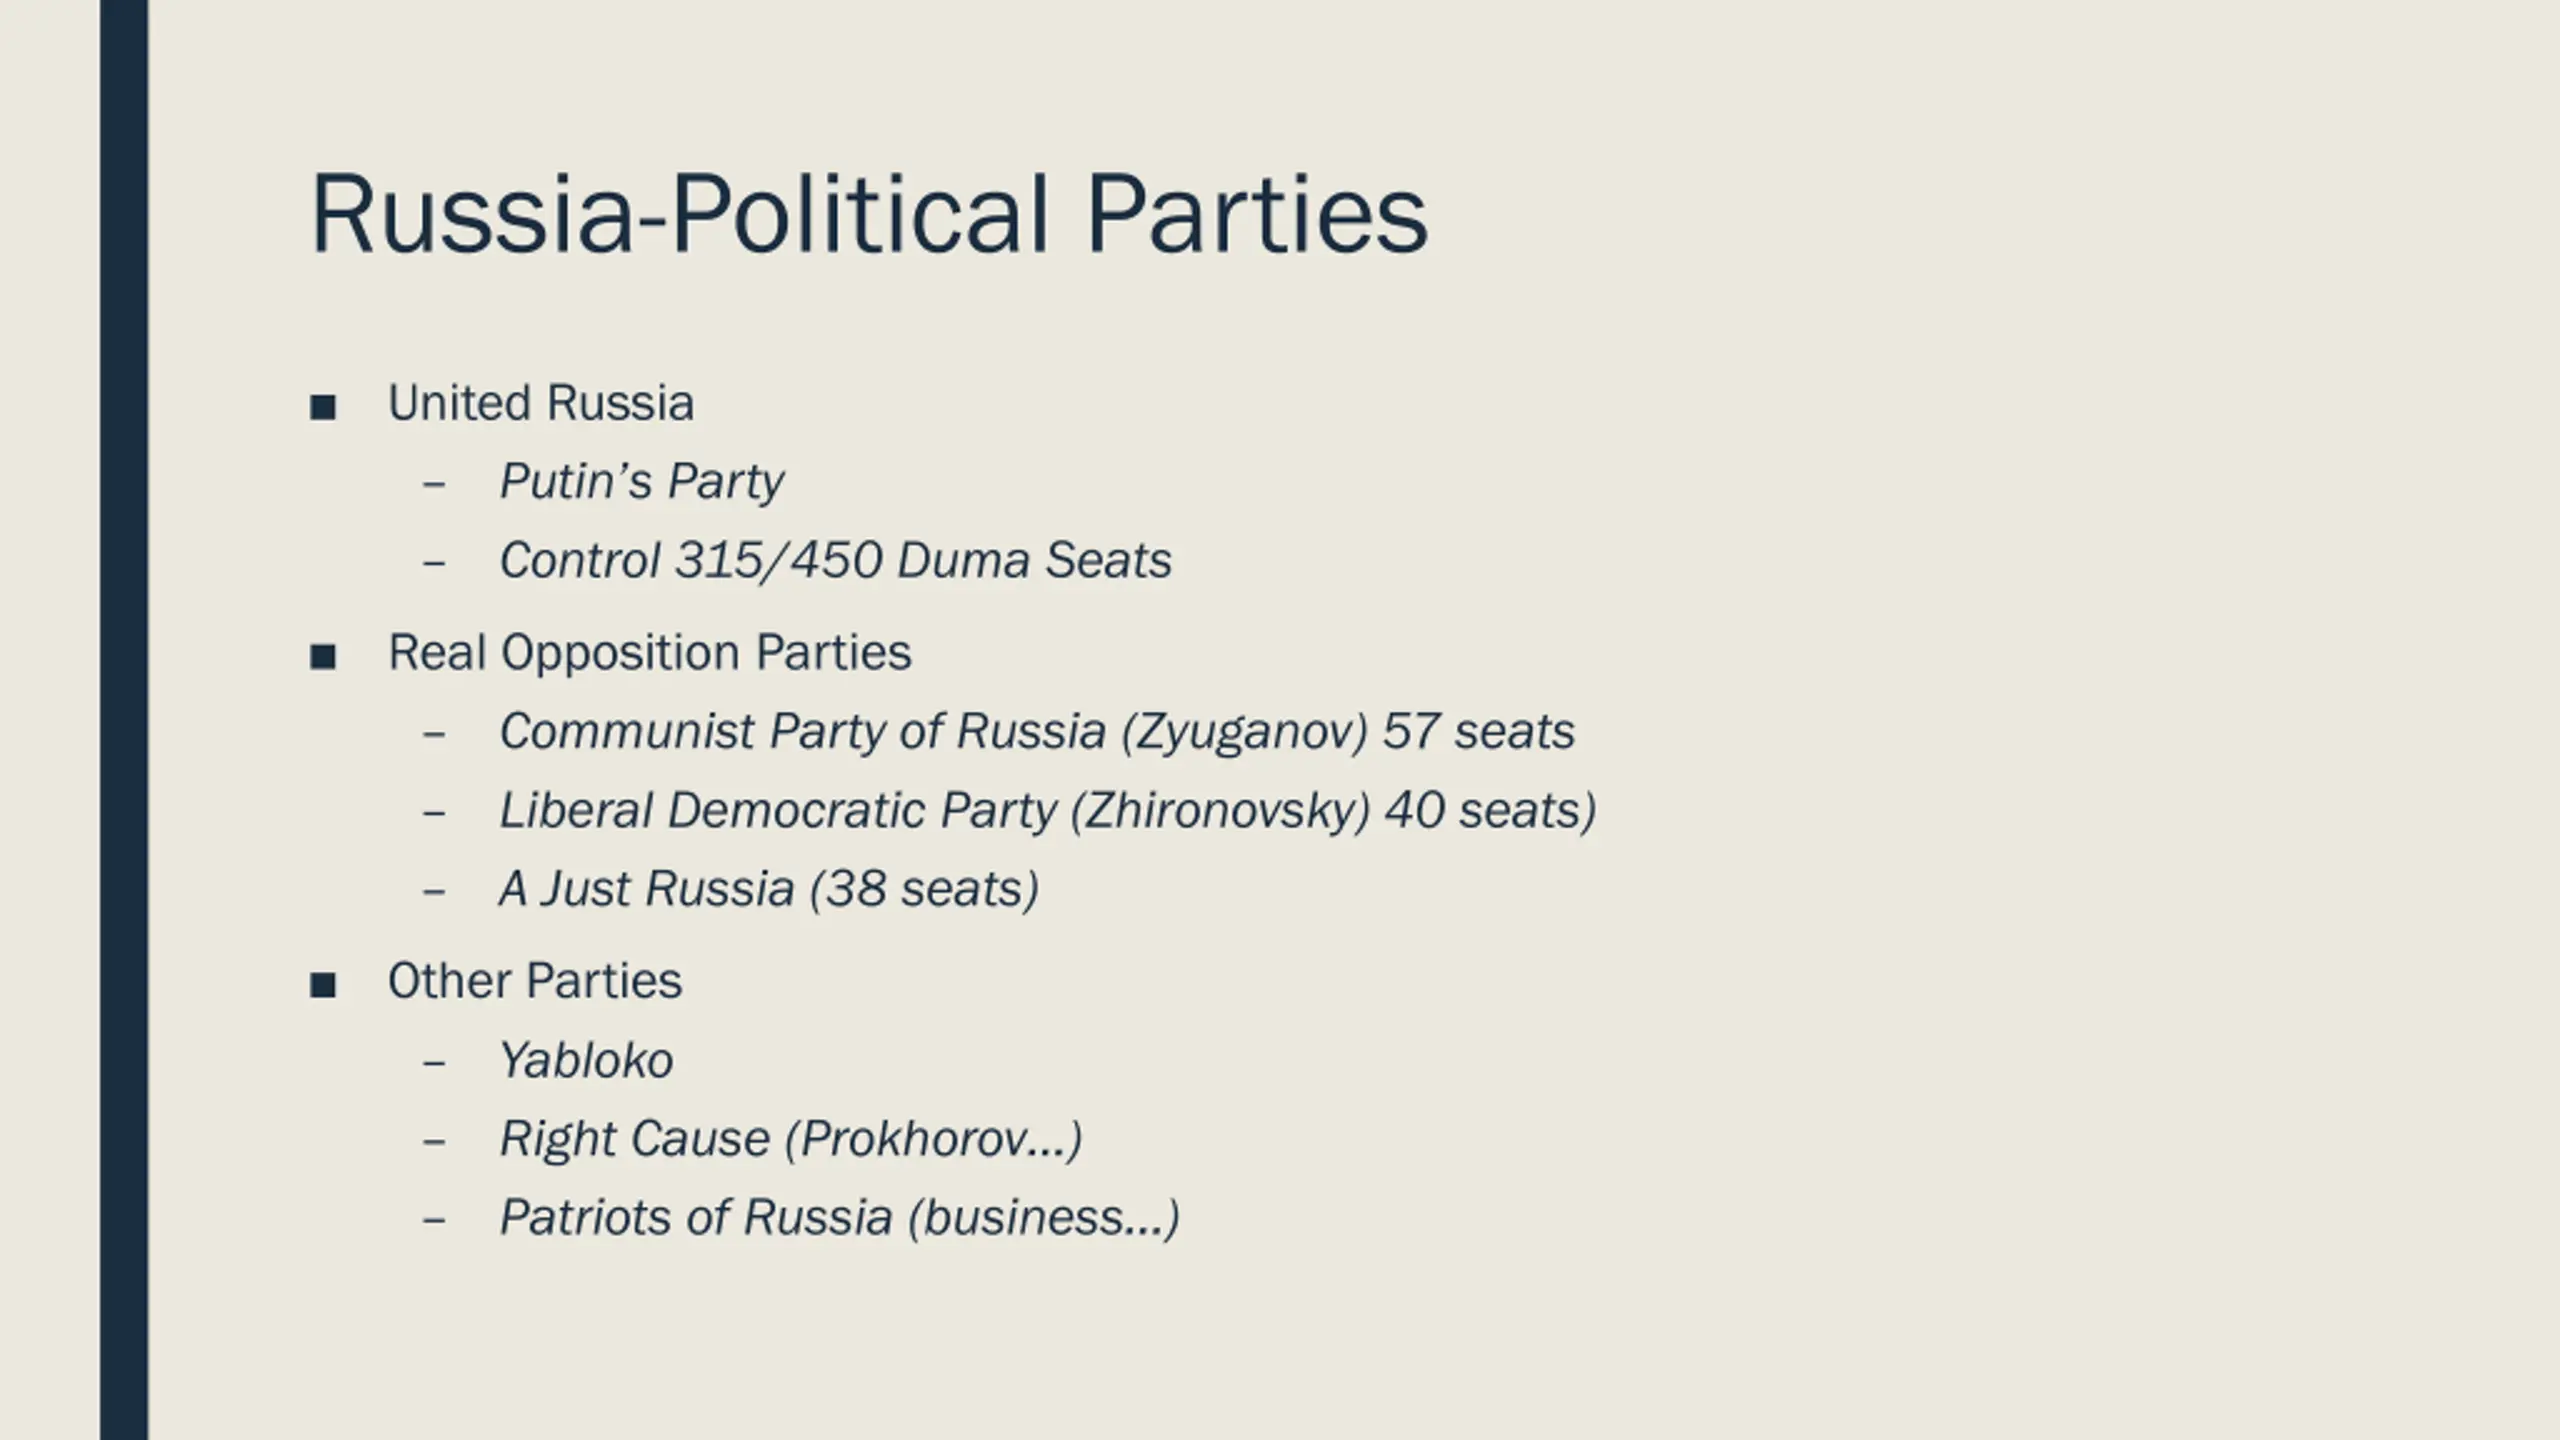Click the square bullet before Other Parties
Screen dimensions: 2560x1440
[323, 985]
